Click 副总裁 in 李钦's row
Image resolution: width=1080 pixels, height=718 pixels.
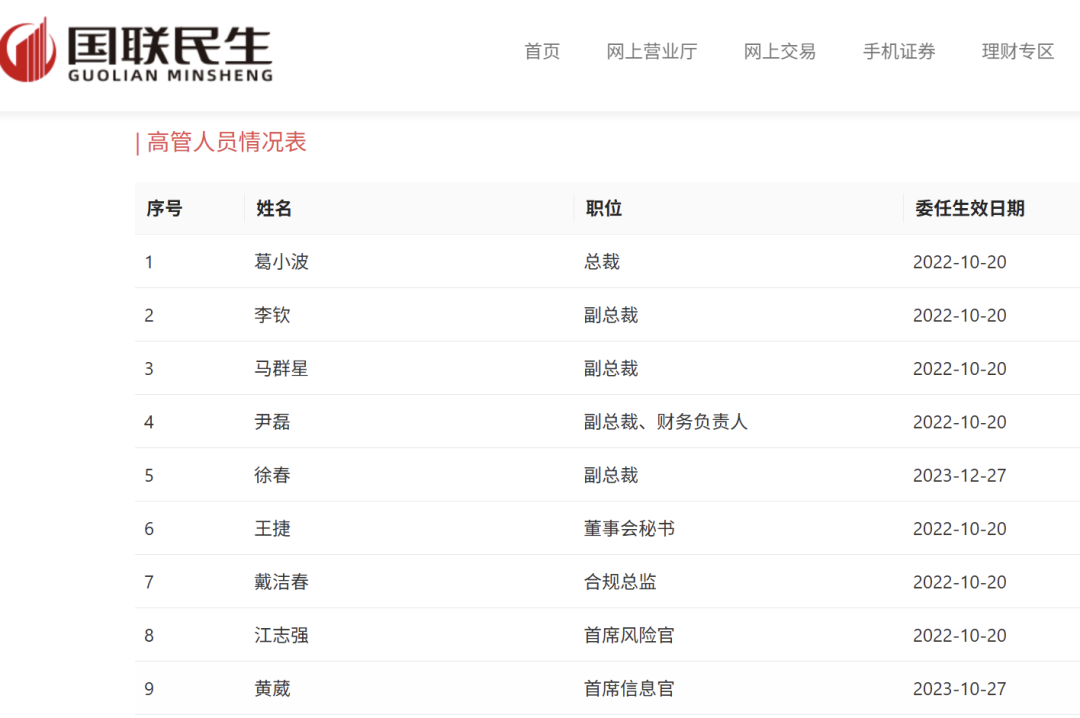(x=611, y=315)
